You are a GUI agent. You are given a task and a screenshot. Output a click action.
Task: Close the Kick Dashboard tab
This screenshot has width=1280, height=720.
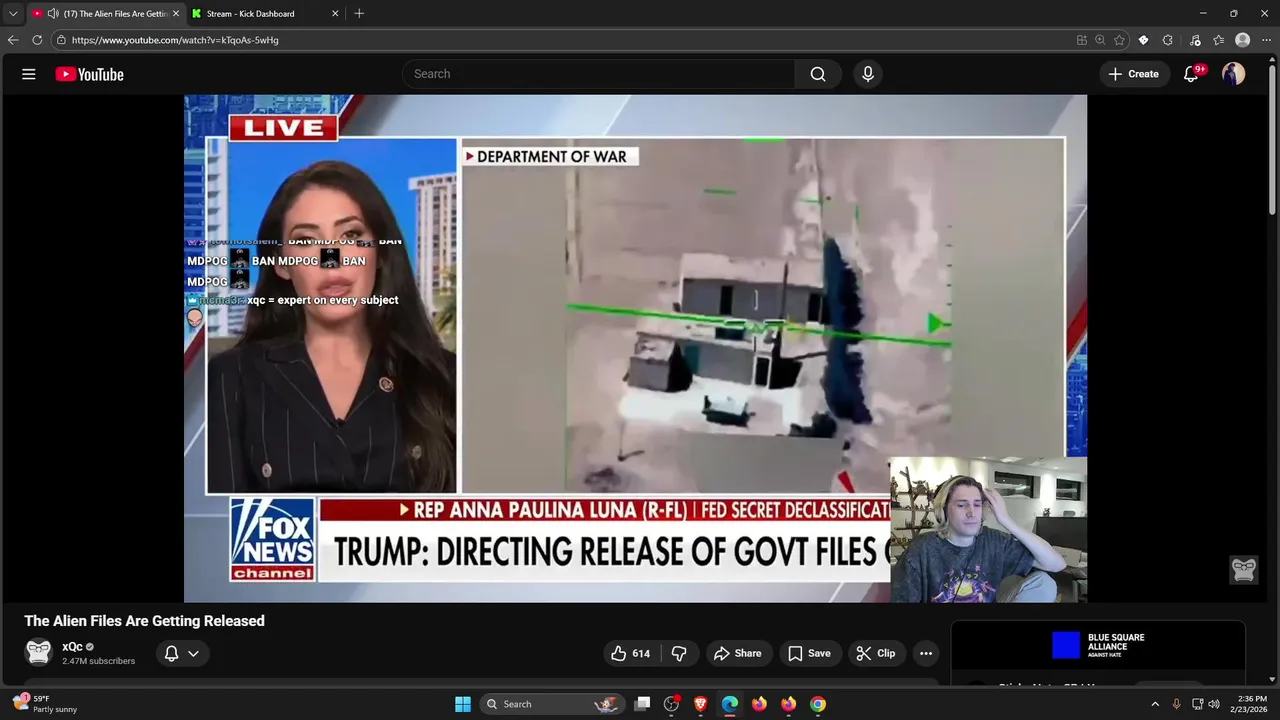(x=335, y=13)
